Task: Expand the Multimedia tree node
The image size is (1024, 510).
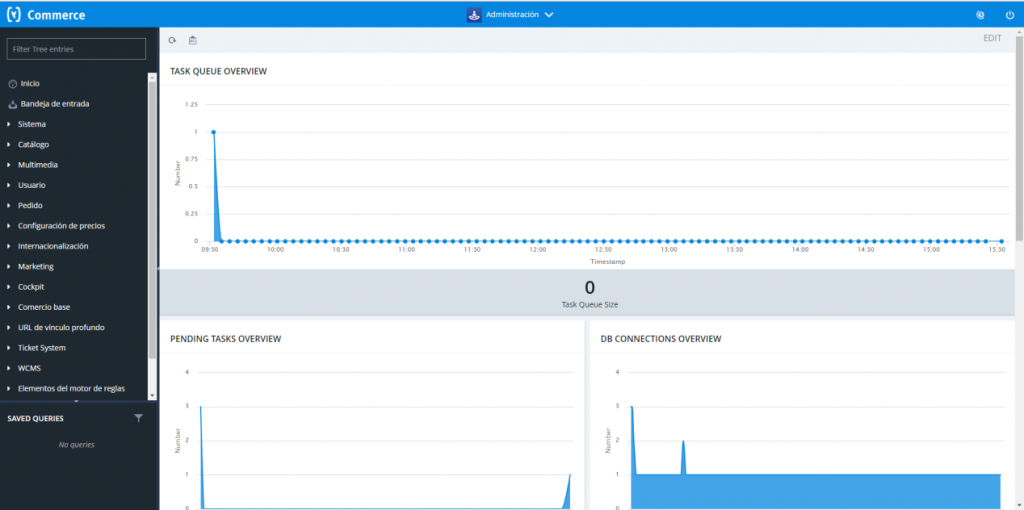Action: (8, 165)
